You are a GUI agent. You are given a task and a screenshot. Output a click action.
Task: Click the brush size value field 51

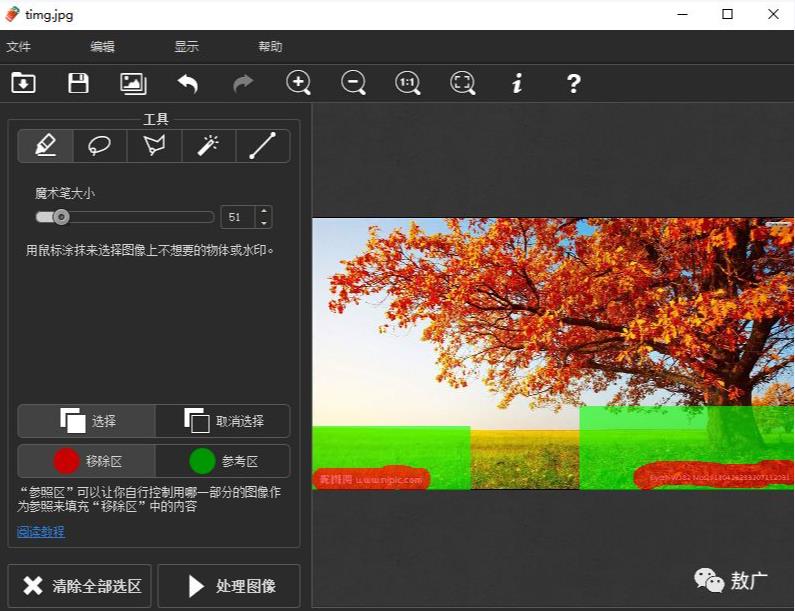238,217
